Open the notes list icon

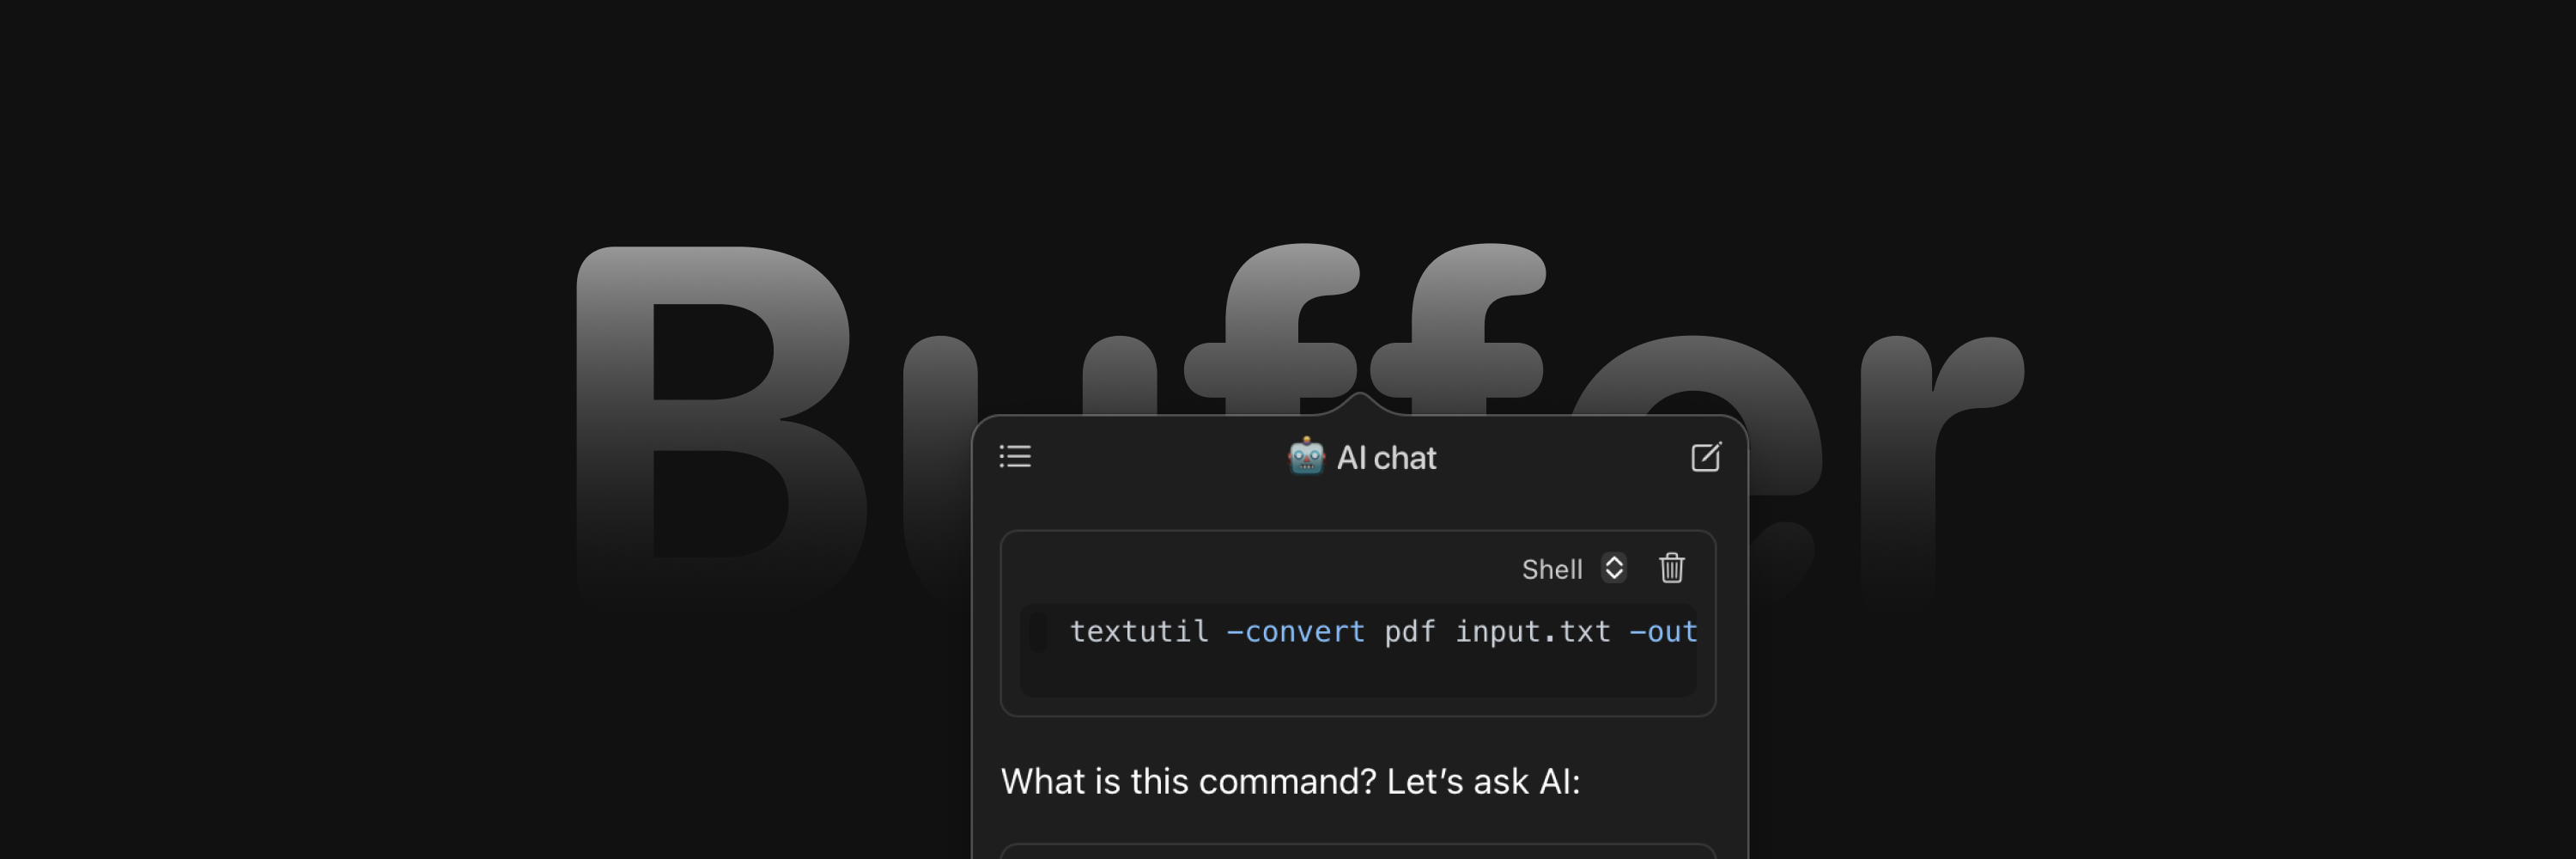(x=1015, y=457)
